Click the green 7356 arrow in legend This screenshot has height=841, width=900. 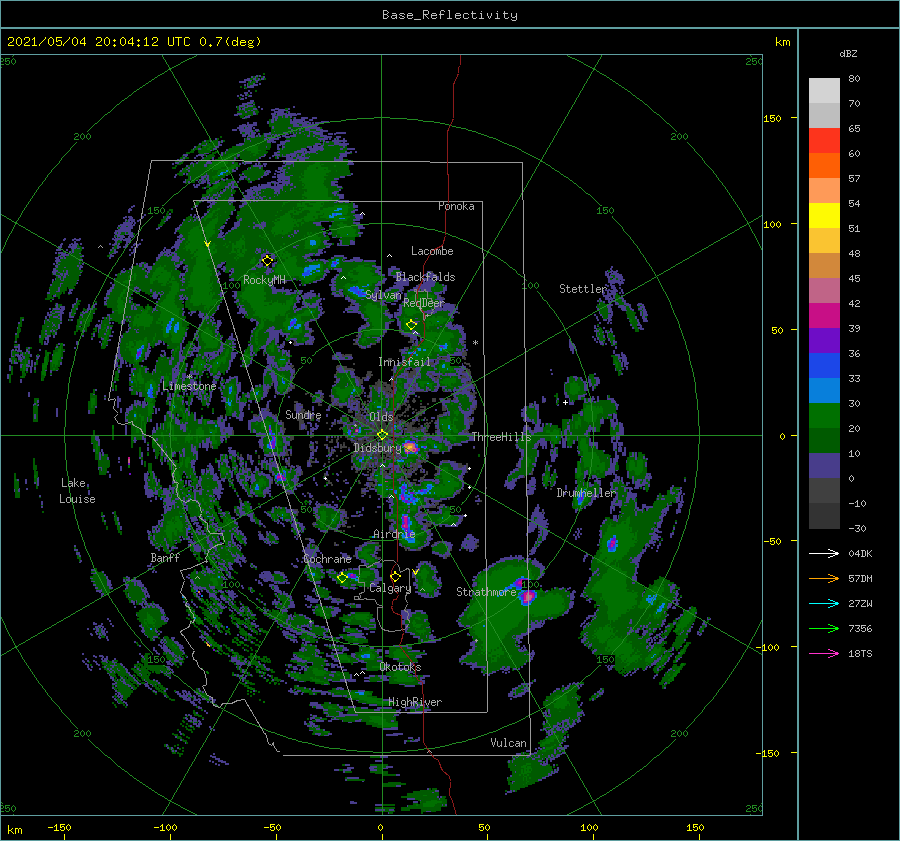(x=824, y=629)
